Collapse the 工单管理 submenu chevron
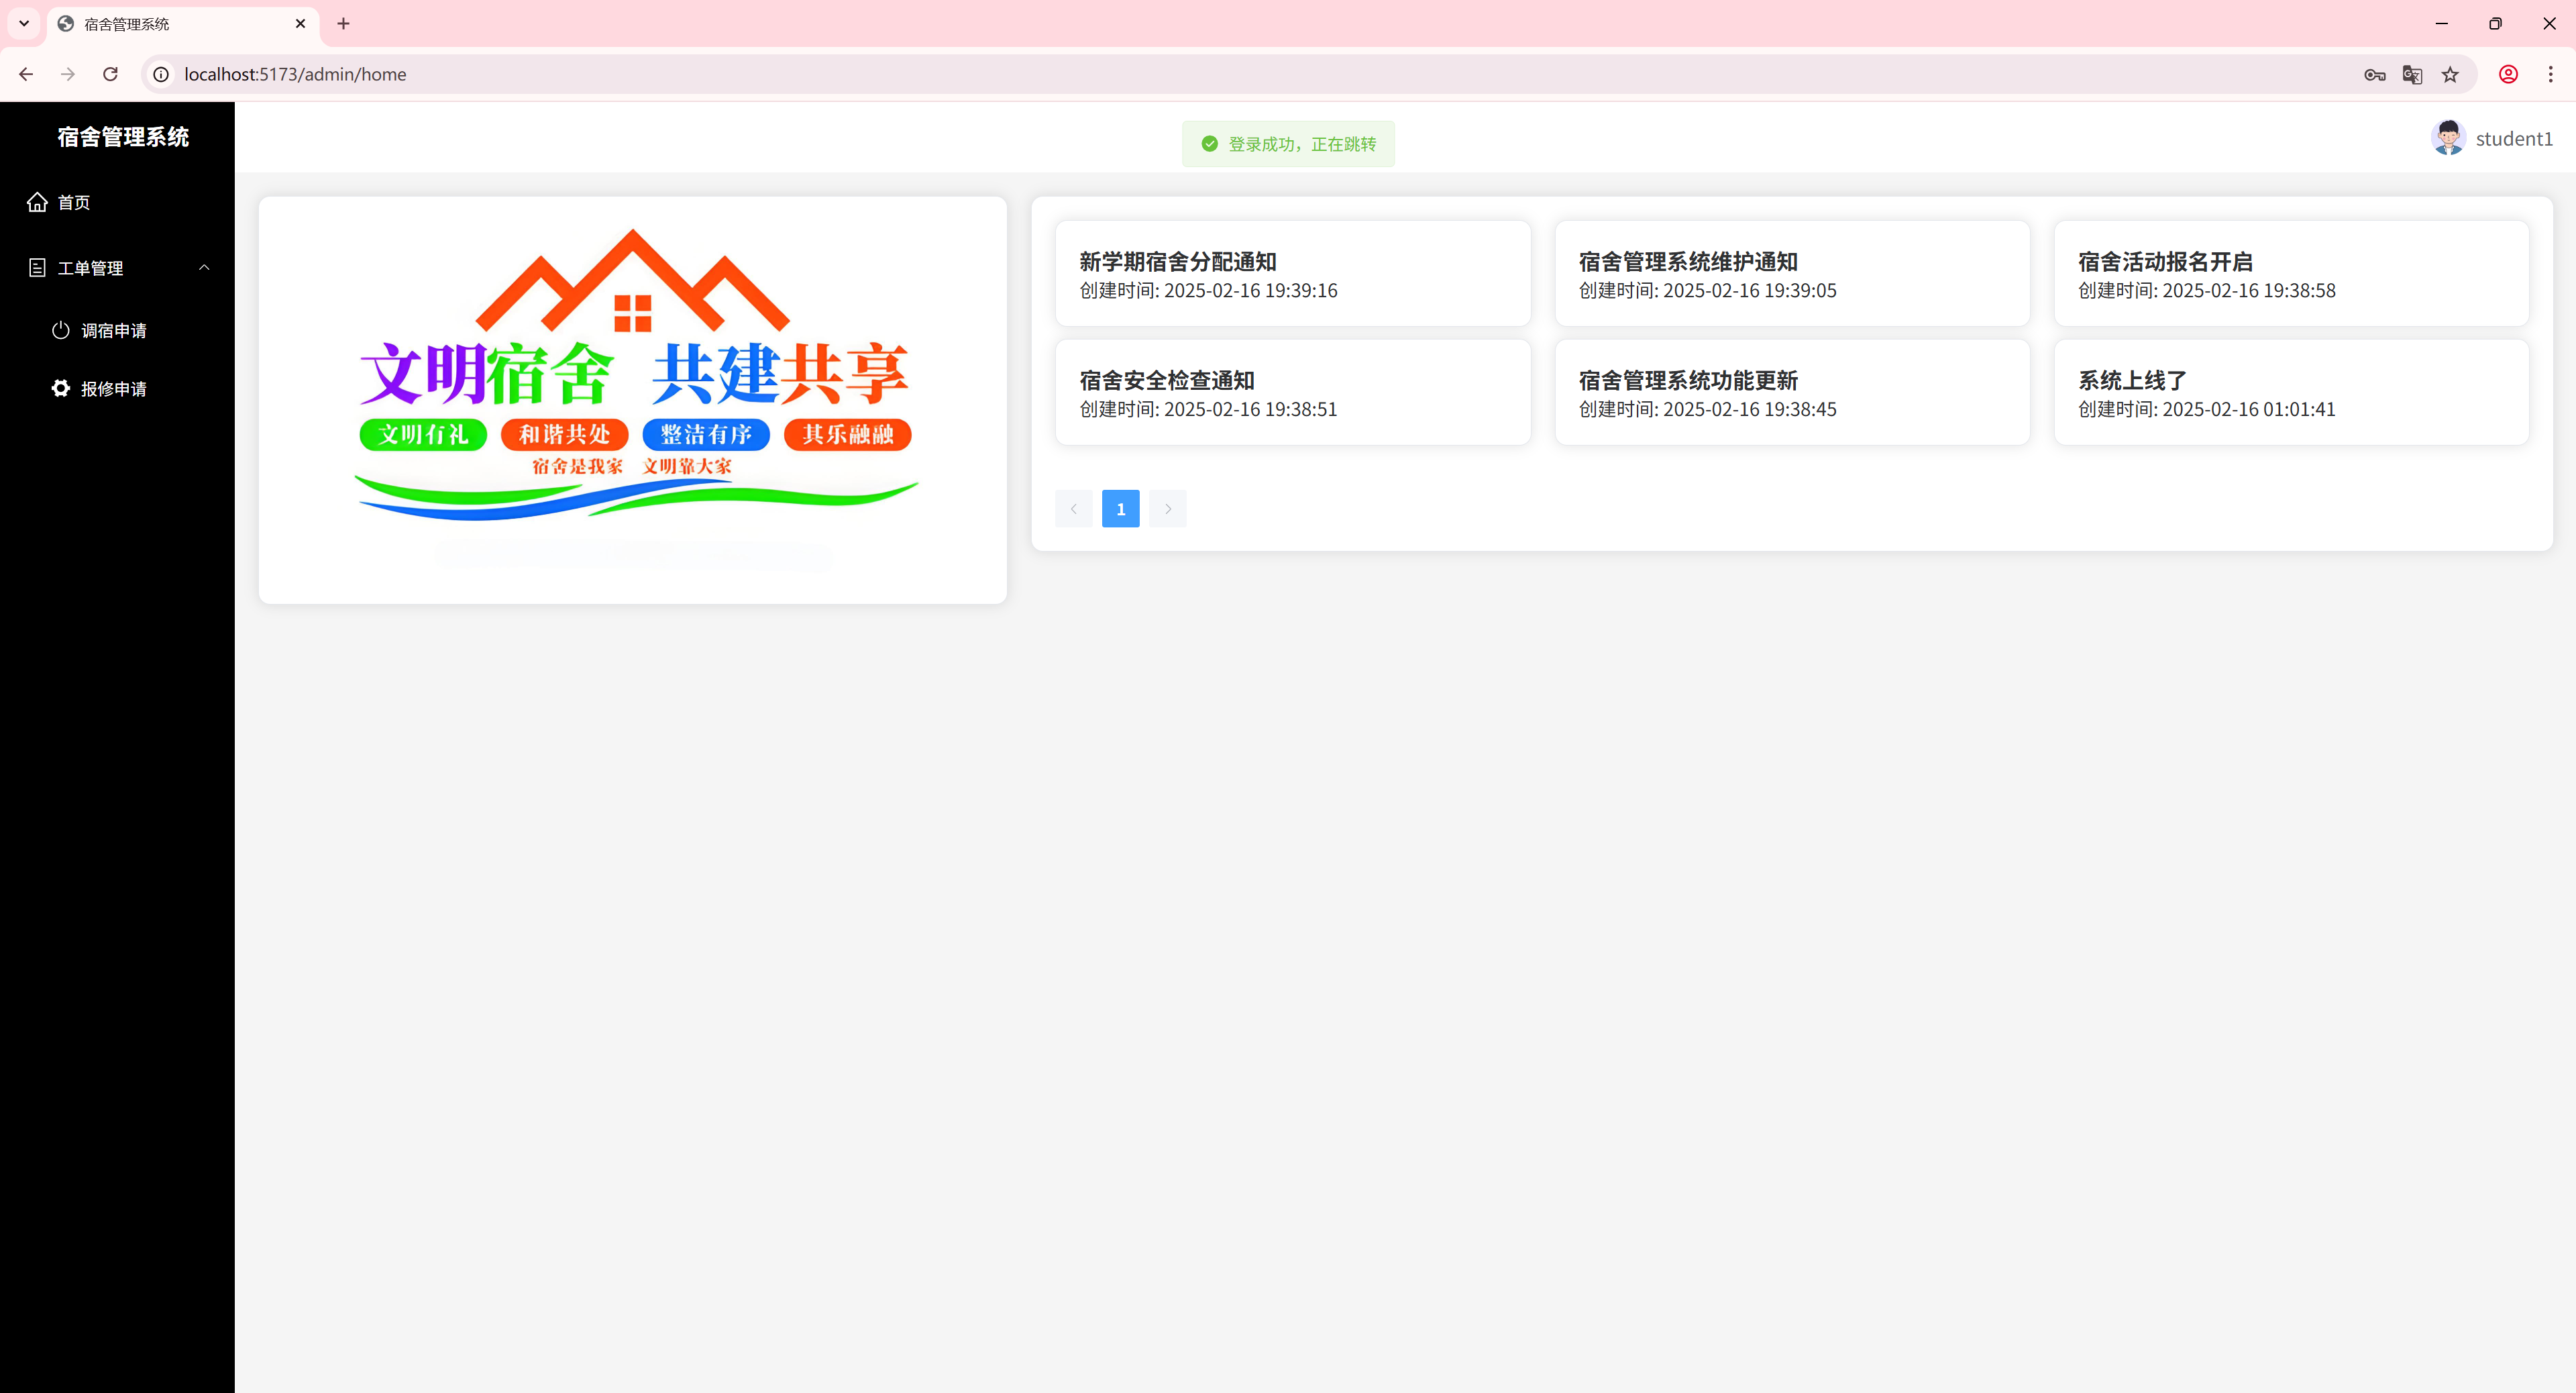This screenshot has height=1393, width=2576. pos(204,267)
